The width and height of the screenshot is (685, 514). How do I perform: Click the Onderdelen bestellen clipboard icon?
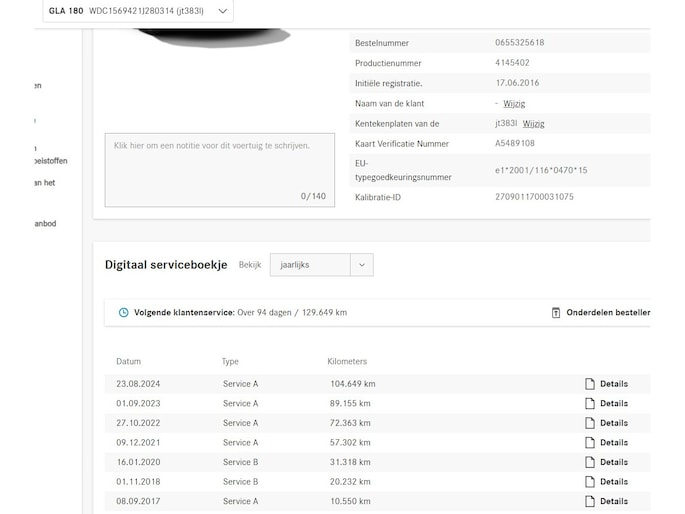(556, 313)
